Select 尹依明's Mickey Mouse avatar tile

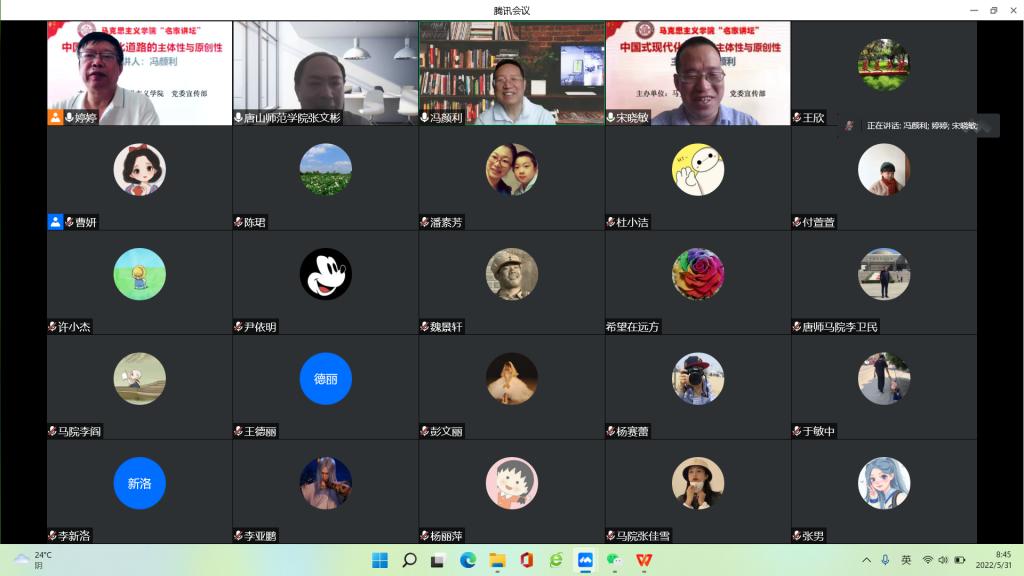[x=325, y=274]
